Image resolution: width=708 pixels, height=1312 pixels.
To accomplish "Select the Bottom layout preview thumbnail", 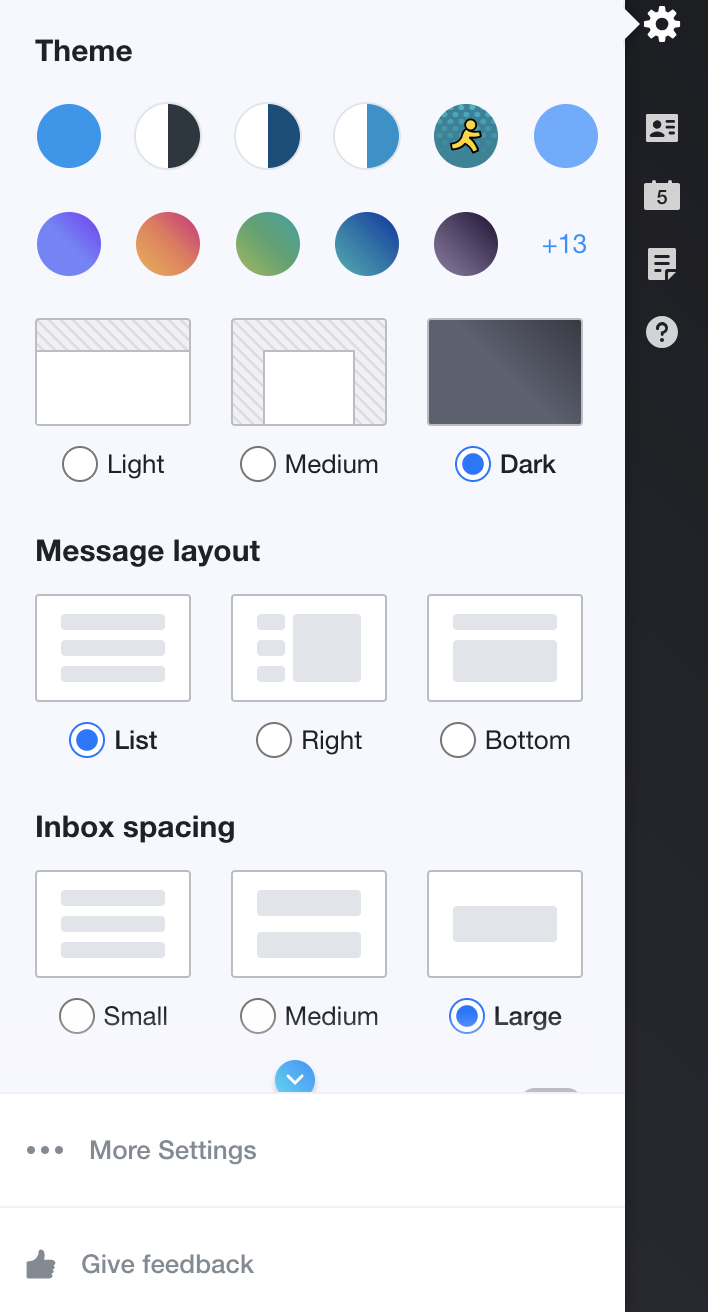I will [505, 648].
